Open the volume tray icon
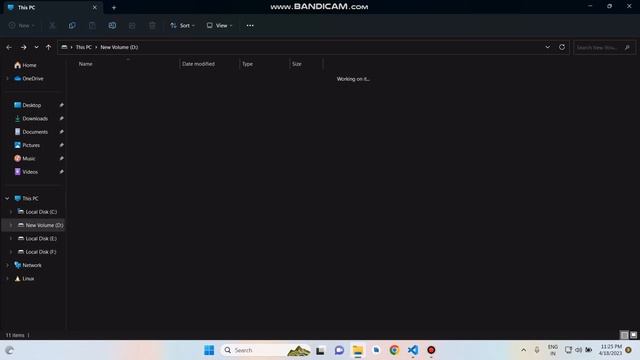This screenshot has width=640, height=360. (x=578, y=350)
